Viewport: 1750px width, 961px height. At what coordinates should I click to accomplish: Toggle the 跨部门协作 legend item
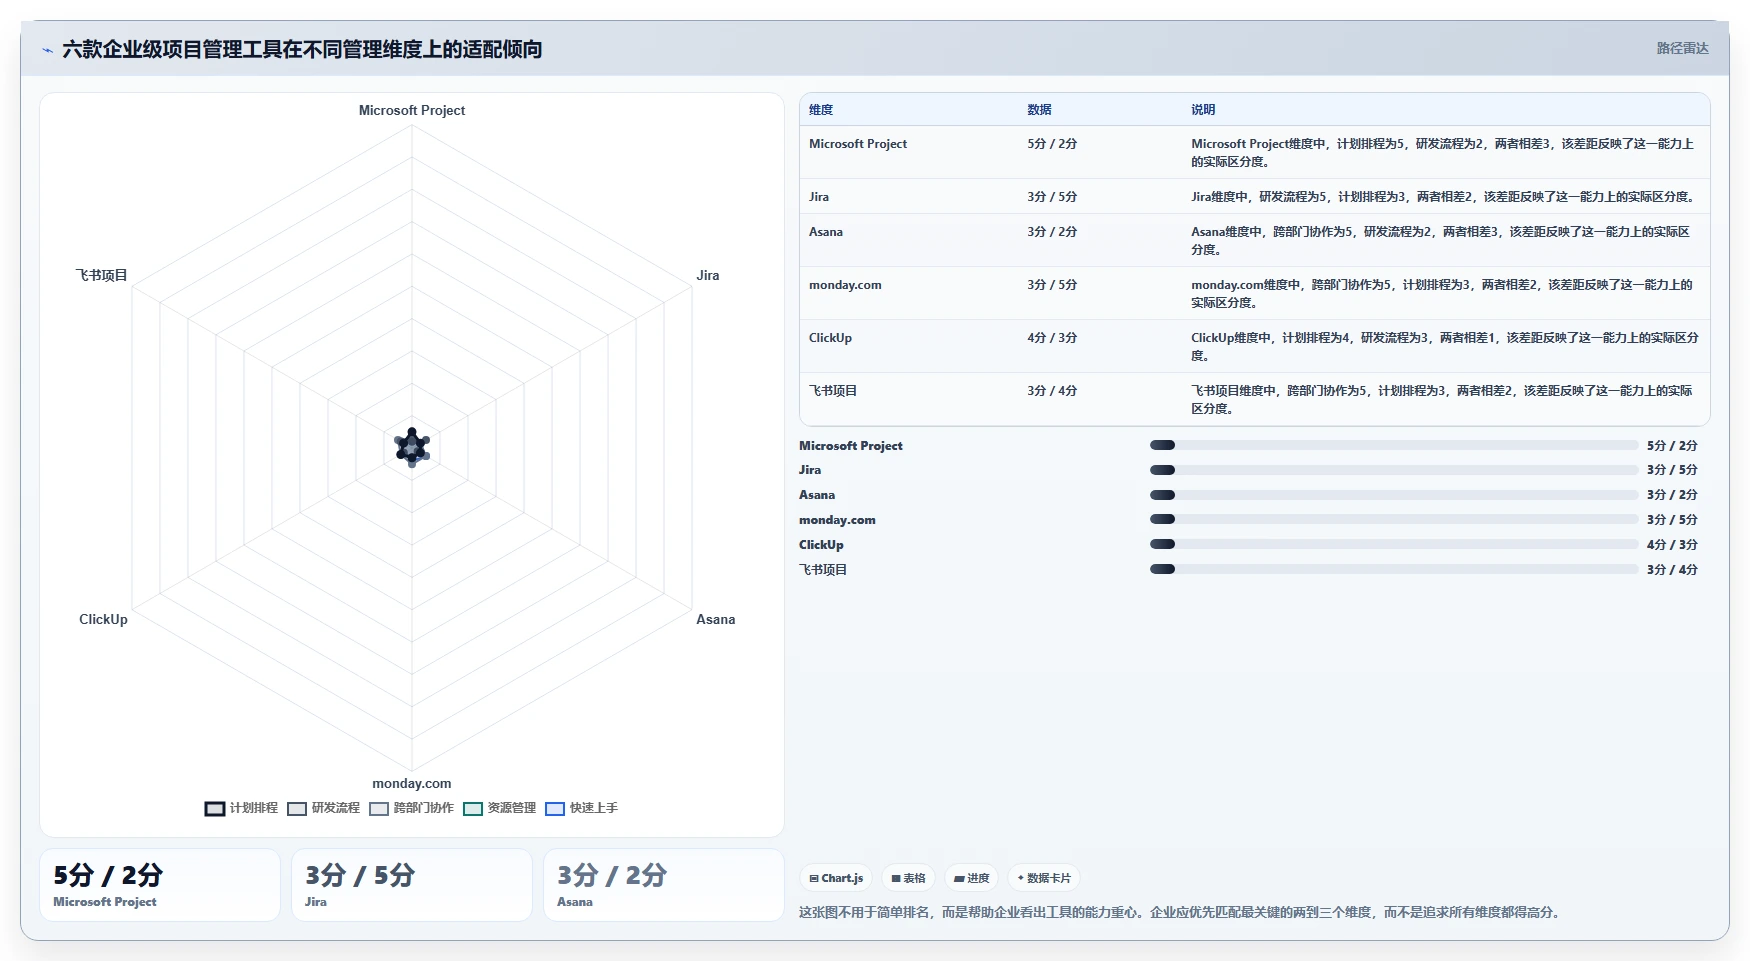[x=411, y=808]
